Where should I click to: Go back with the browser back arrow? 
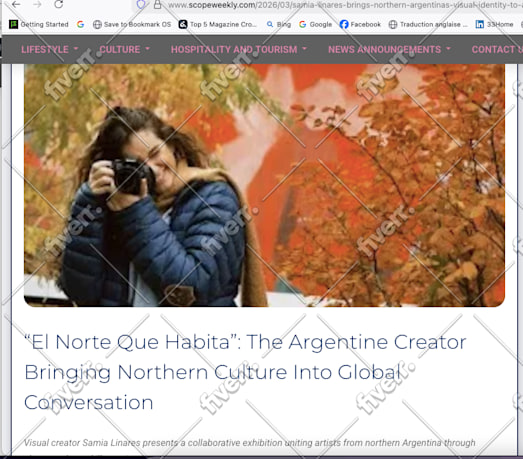click(x=16, y=4)
